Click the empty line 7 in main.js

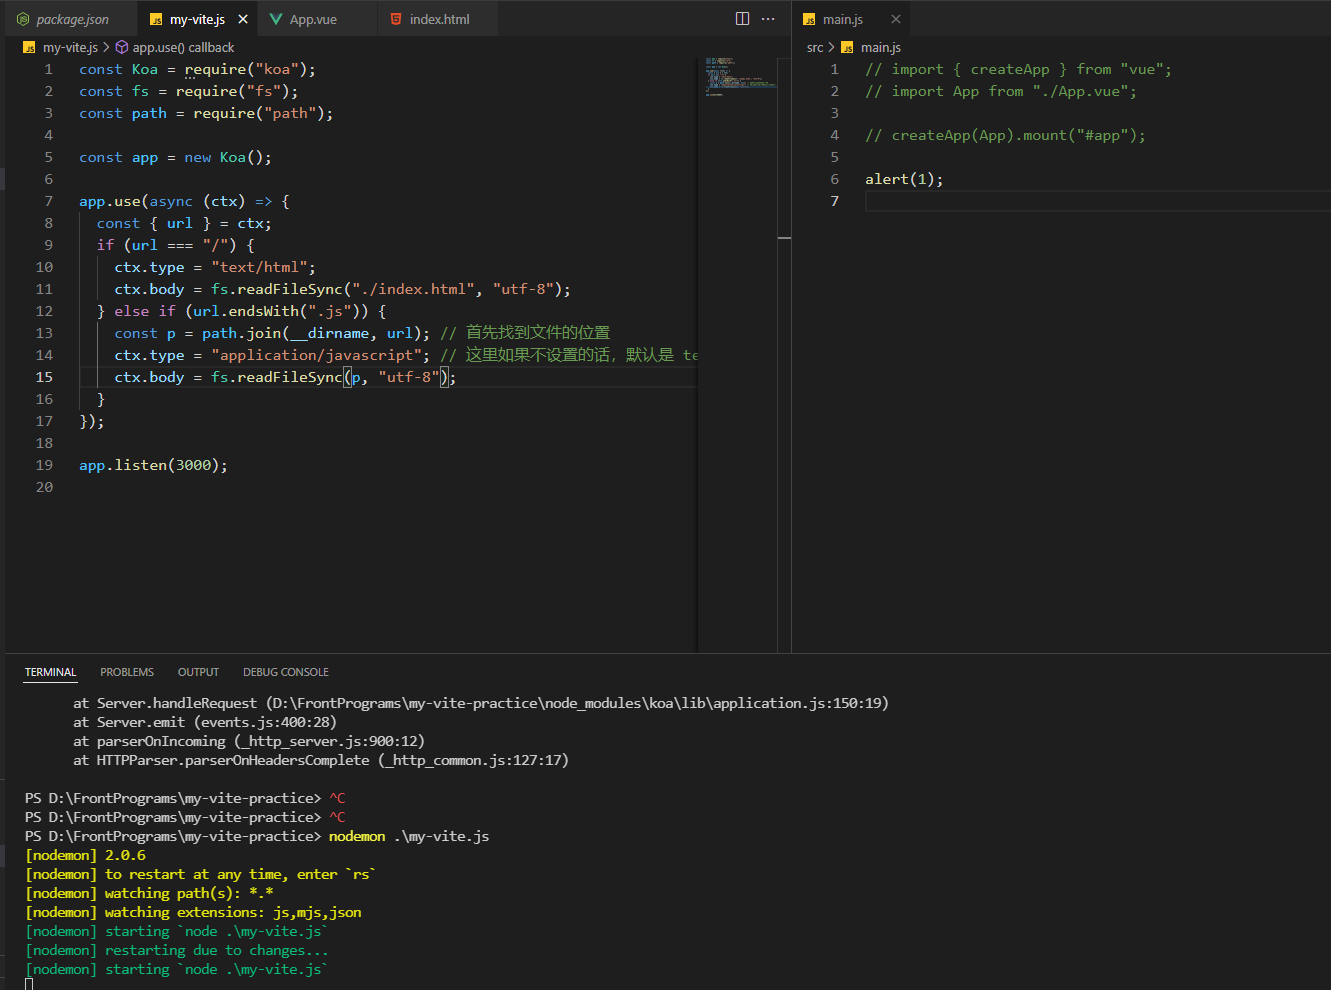[1097, 201]
